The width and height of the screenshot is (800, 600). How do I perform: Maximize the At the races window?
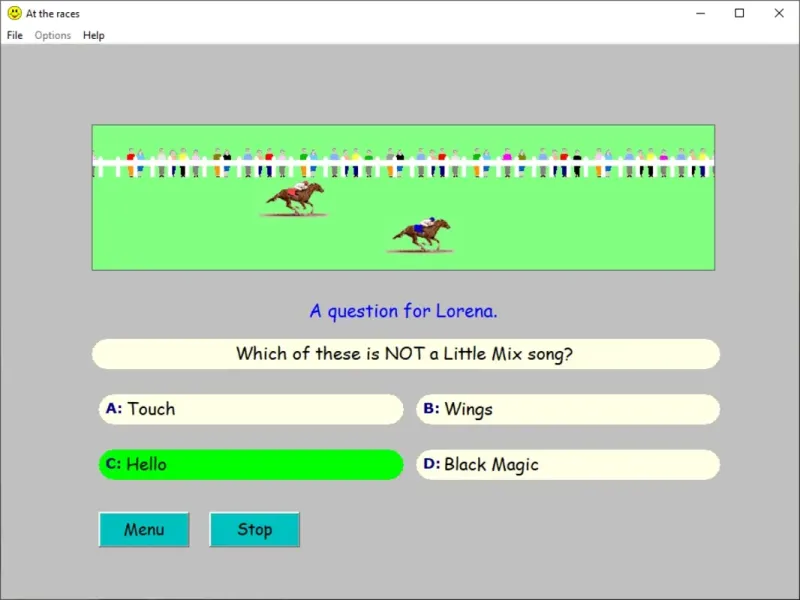739,13
